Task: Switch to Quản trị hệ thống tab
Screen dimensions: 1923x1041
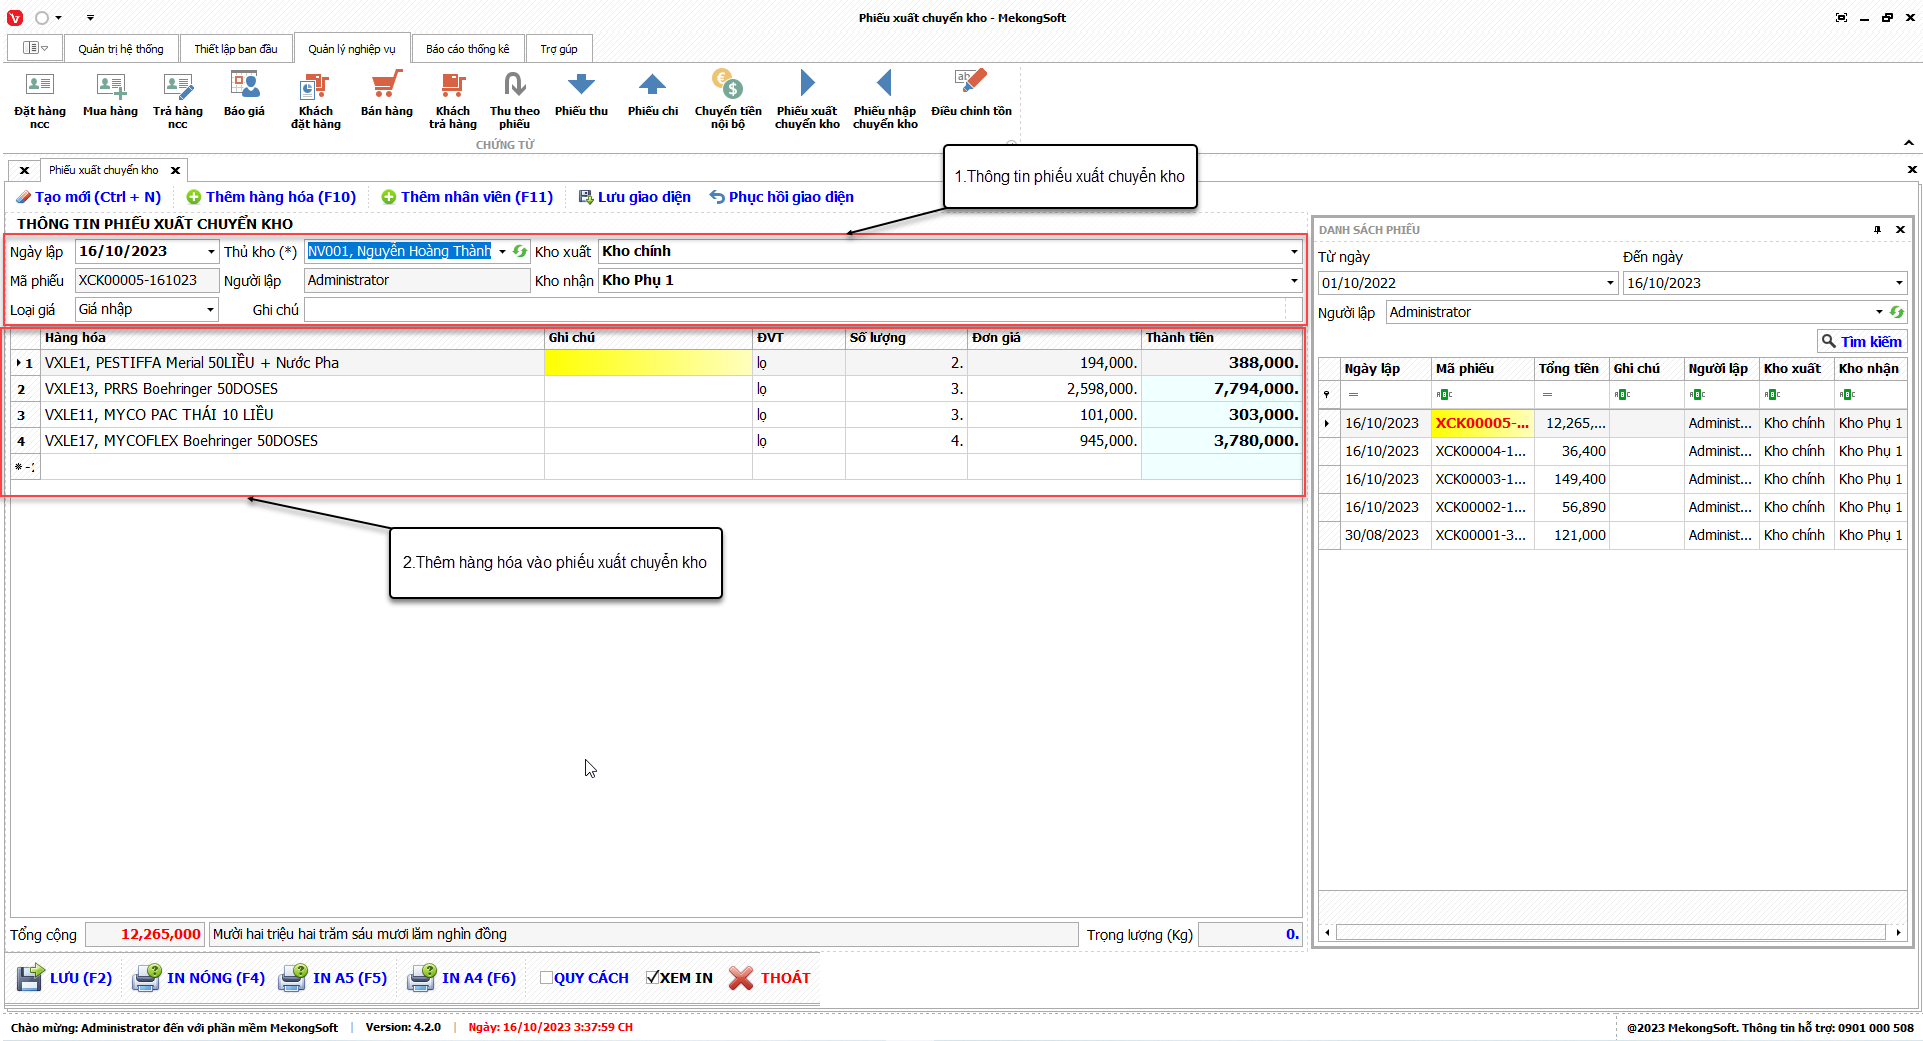Action: [121, 49]
